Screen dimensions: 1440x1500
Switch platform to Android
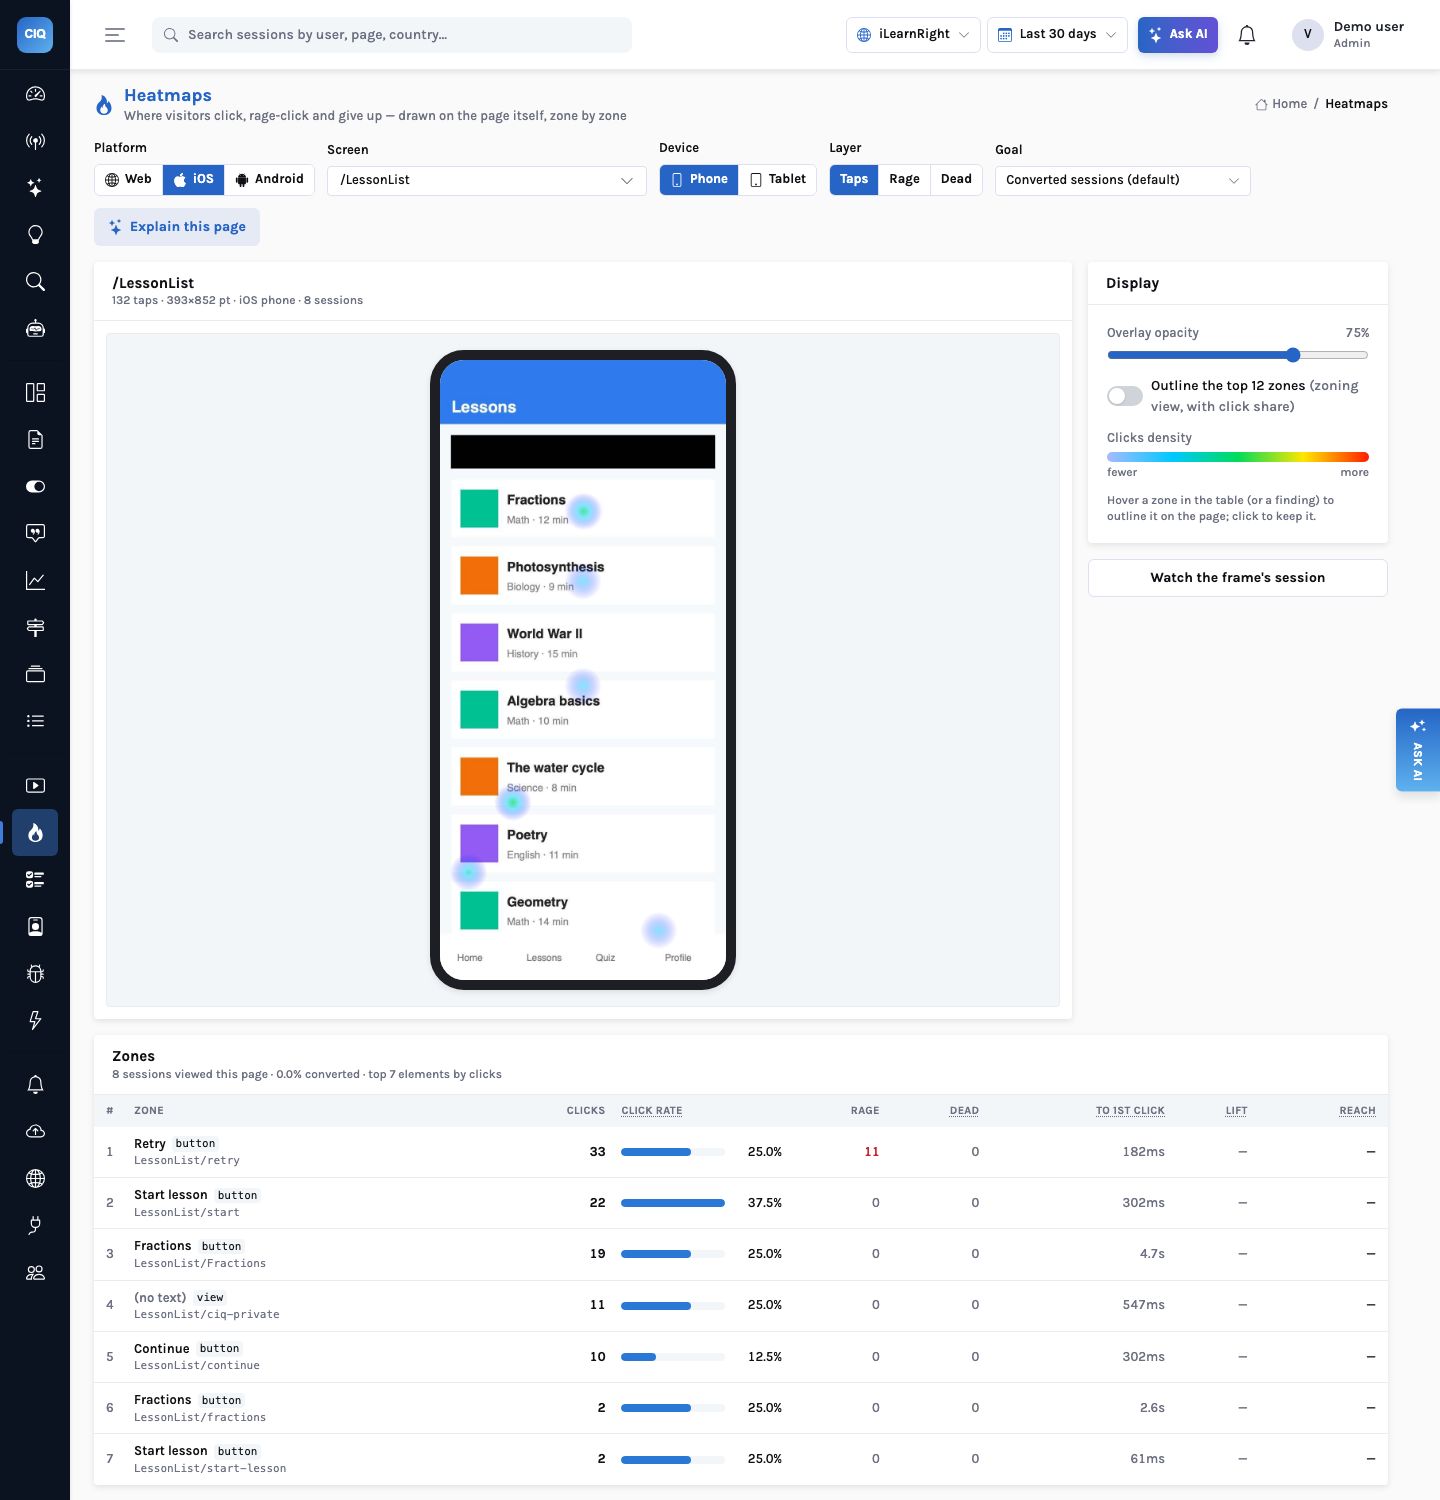(x=269, y=180)
